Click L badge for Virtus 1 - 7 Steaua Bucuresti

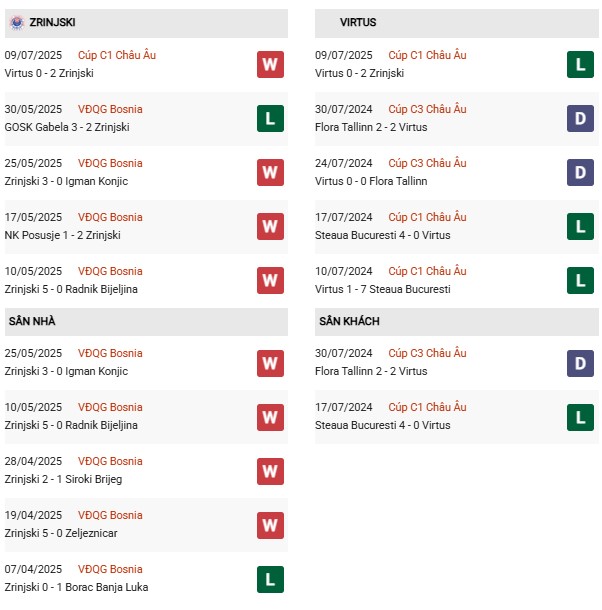click(x=580, y=281)
